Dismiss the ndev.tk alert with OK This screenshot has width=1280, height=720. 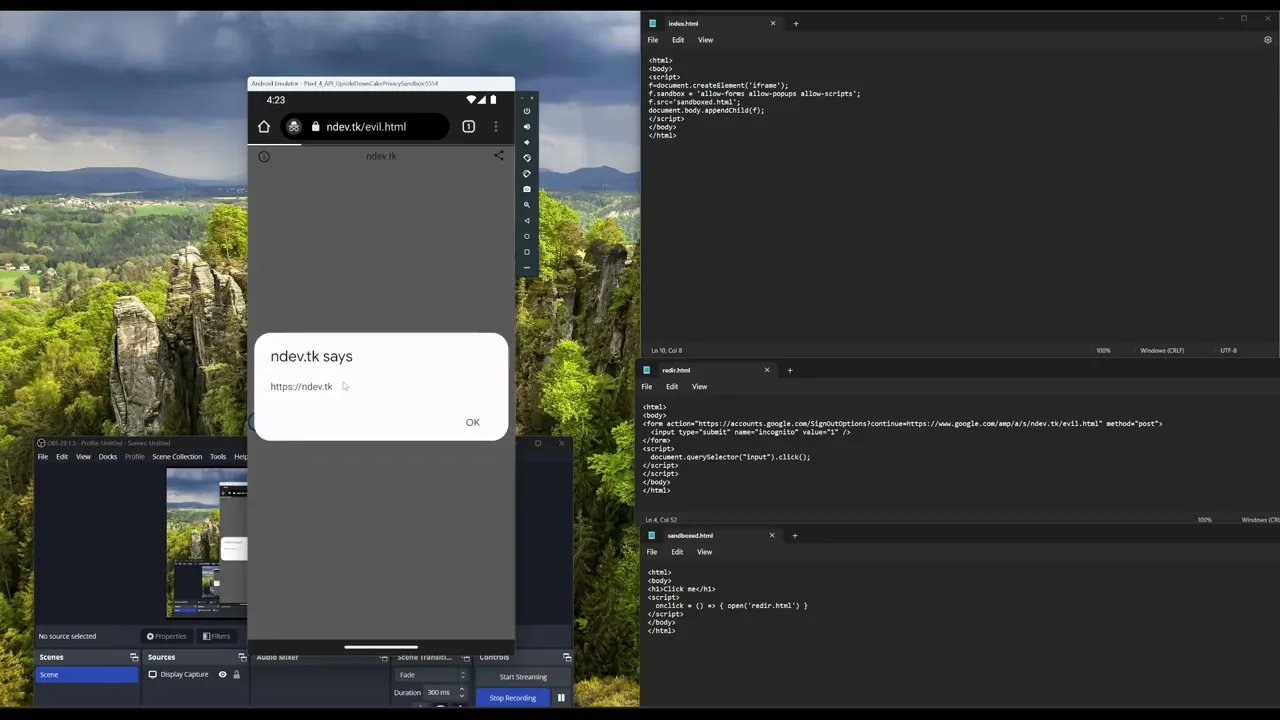pyautogui.click(x=473, y=422)
